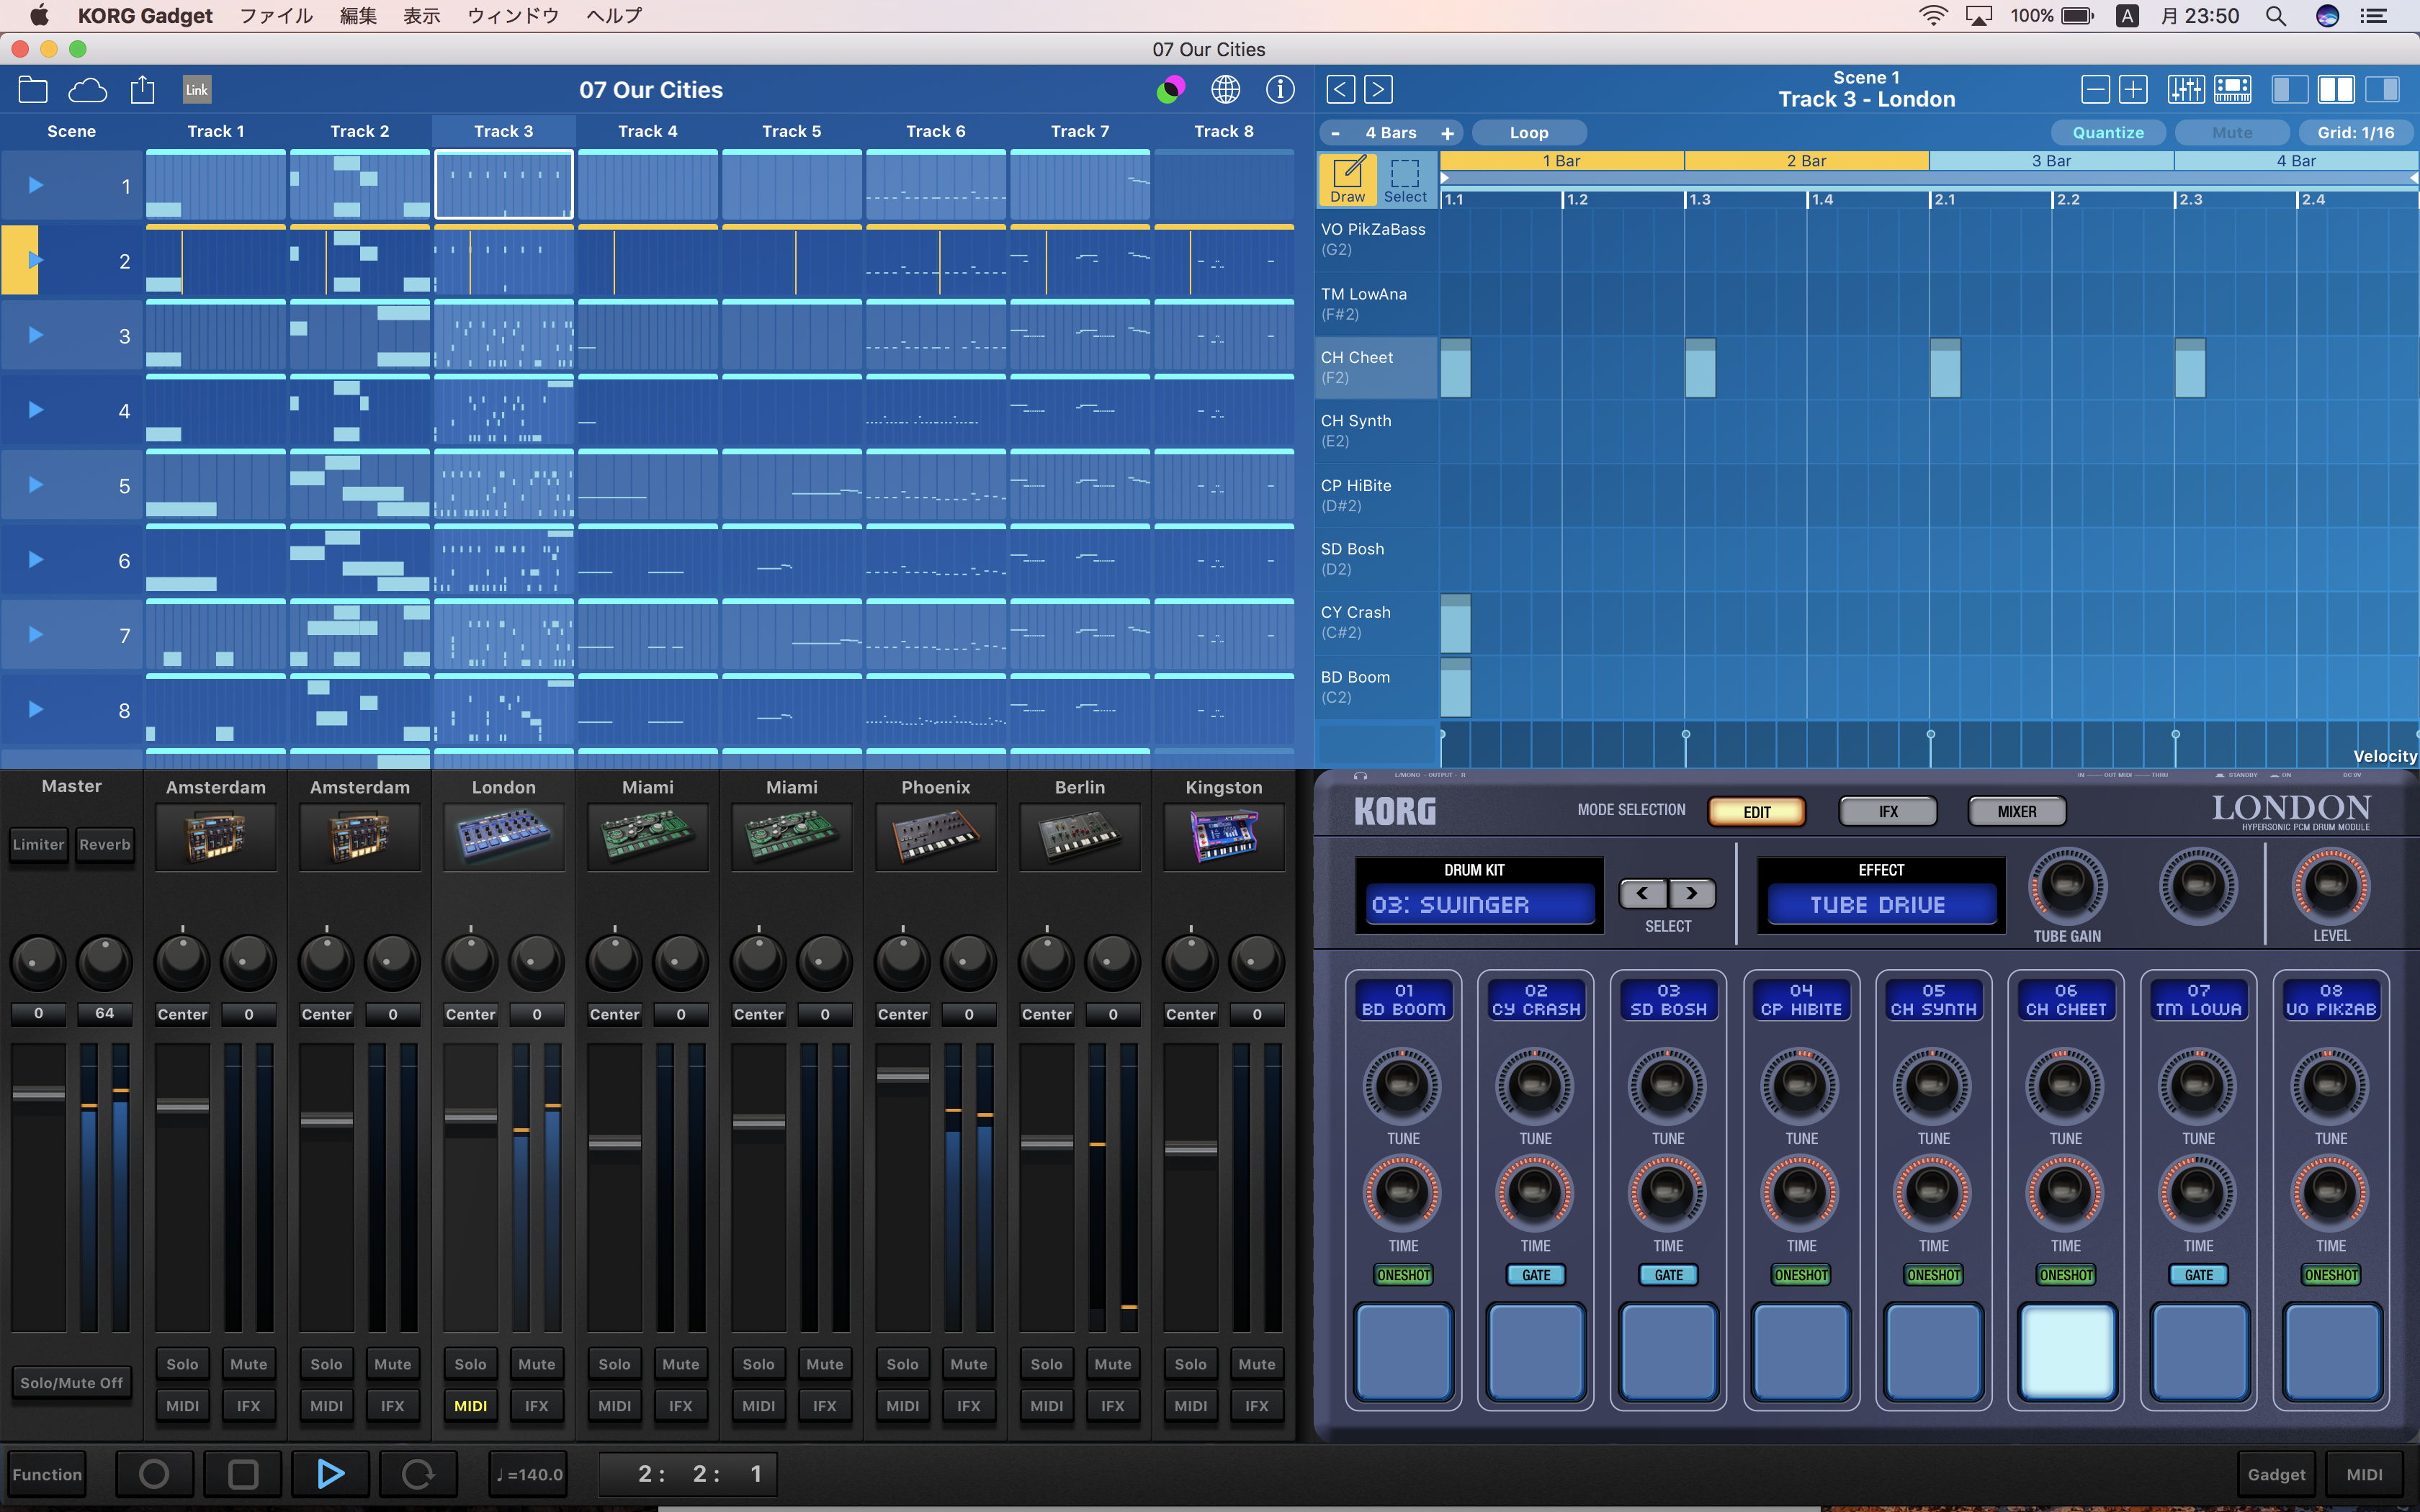Viewport: 2420px width, 1512px height.
Task: Click the export share icon
Action: click(143, 90)
